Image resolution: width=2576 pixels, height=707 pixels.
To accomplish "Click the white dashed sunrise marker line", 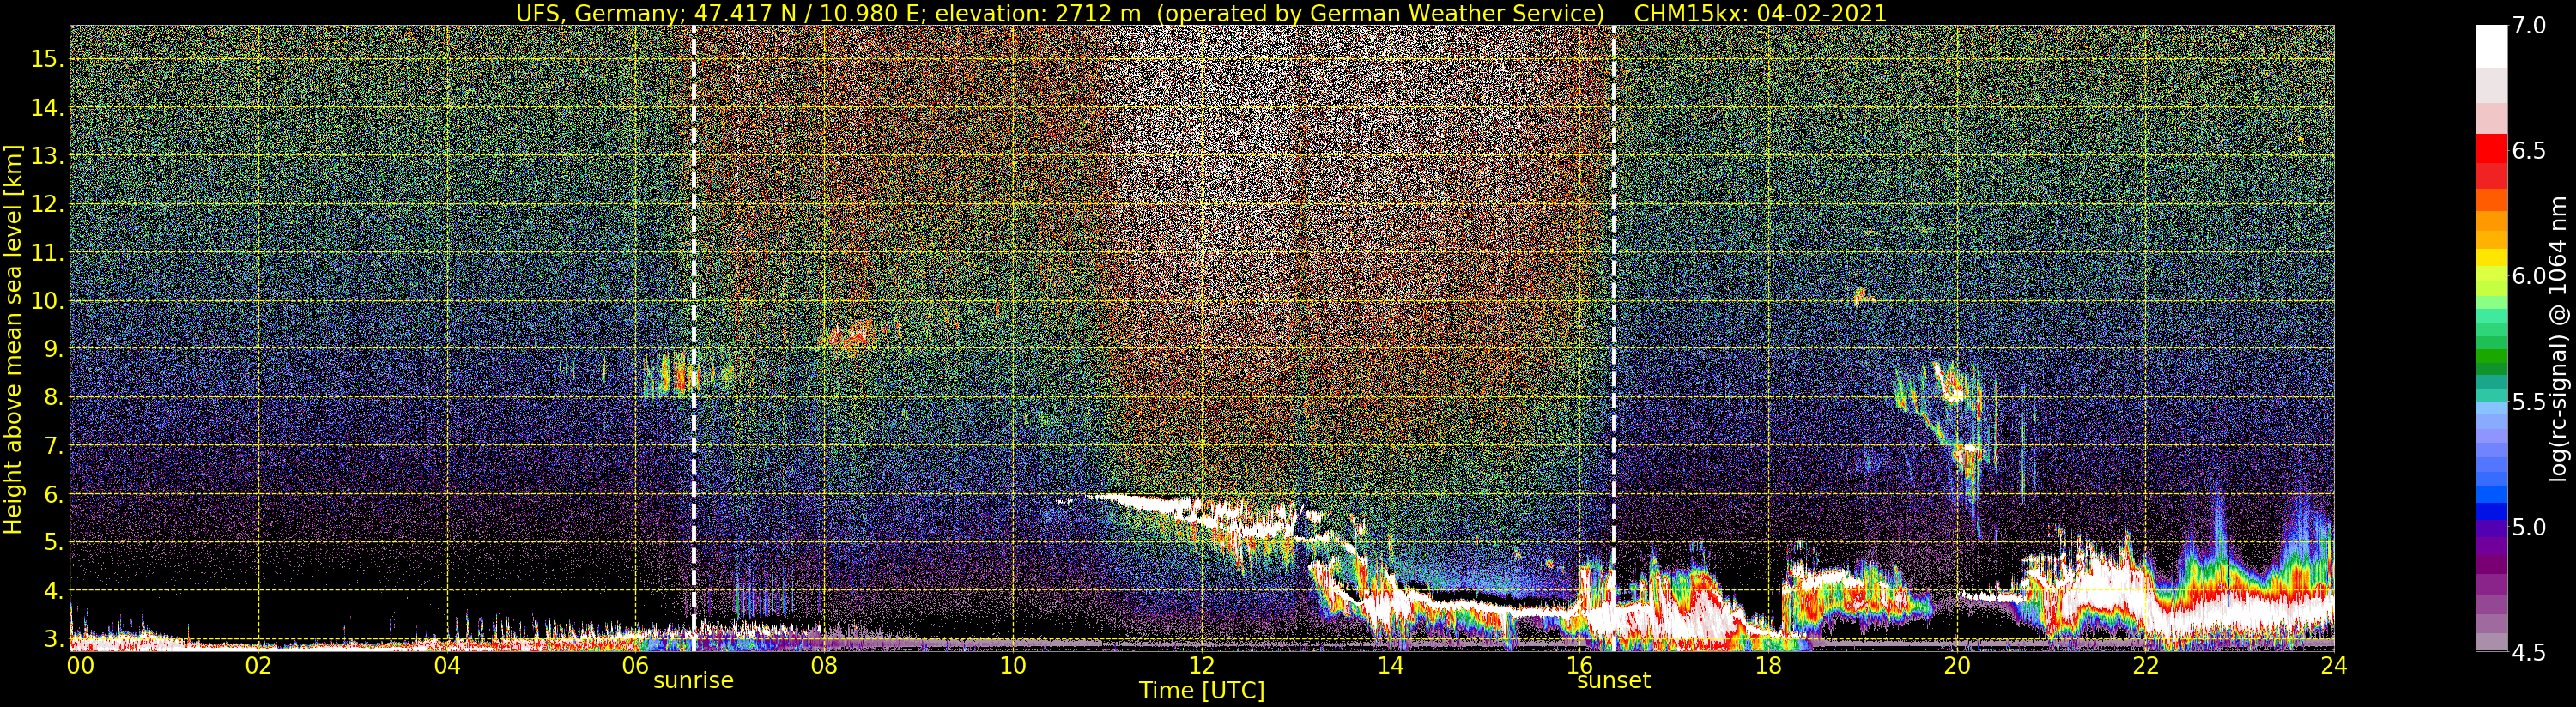I will point(694,338).
